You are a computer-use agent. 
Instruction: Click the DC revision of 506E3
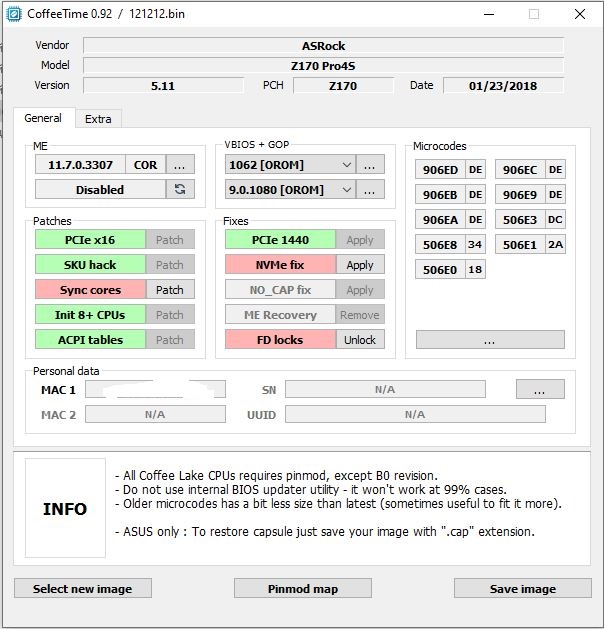[x=555, y=219]
